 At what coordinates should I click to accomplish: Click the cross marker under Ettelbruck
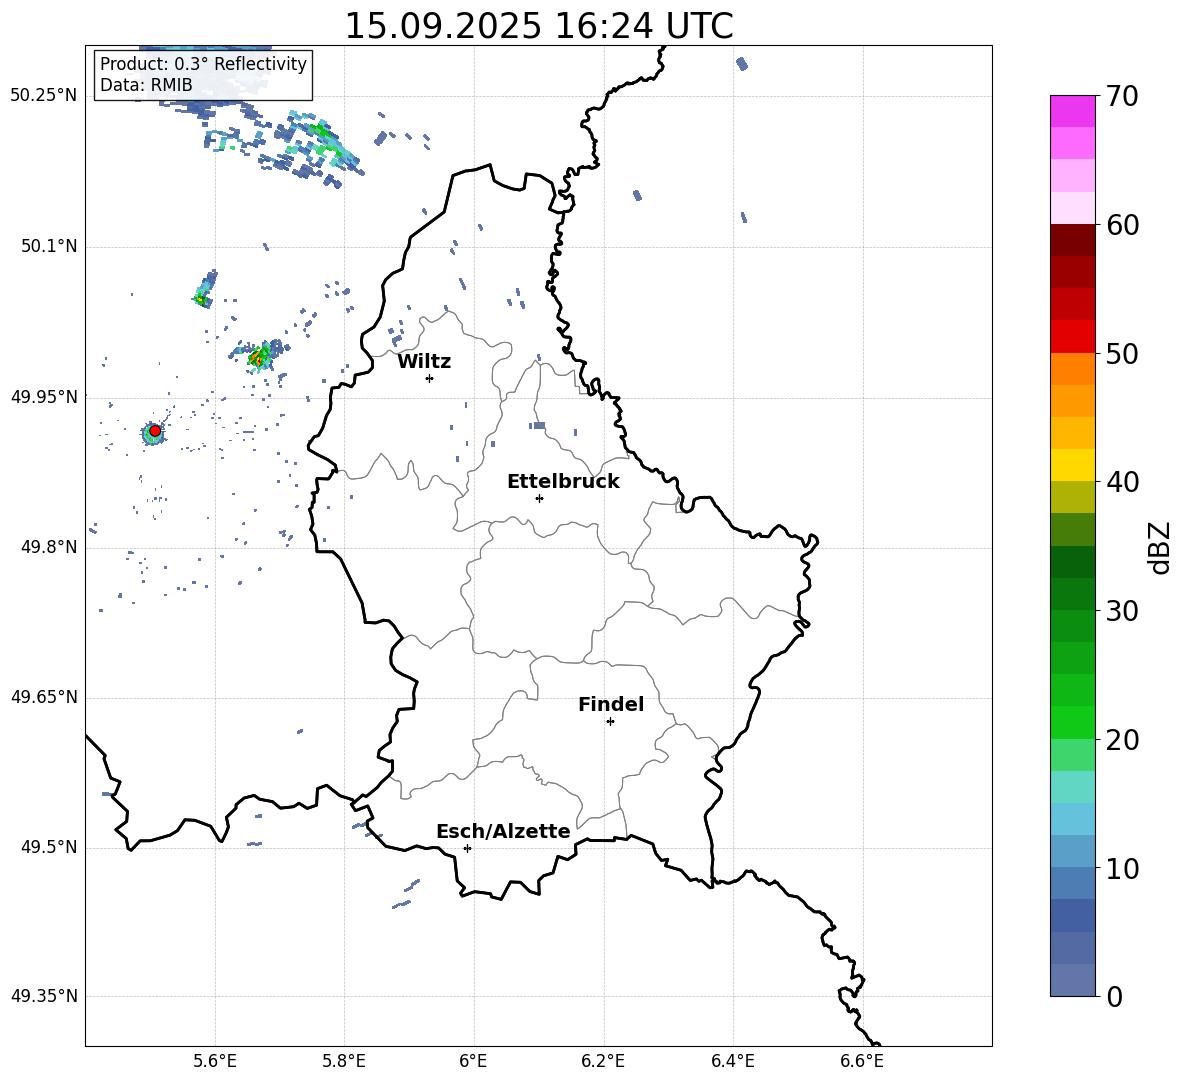[539, 498]
